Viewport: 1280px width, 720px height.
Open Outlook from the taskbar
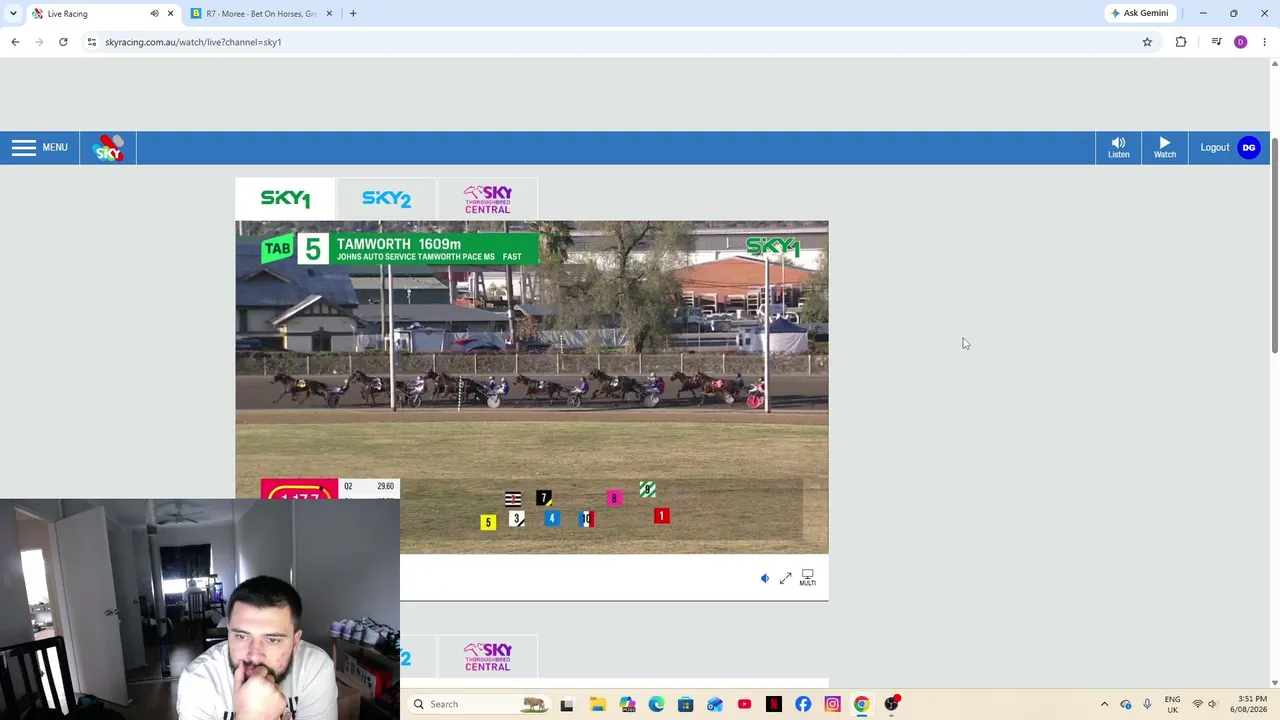point(715,704)
